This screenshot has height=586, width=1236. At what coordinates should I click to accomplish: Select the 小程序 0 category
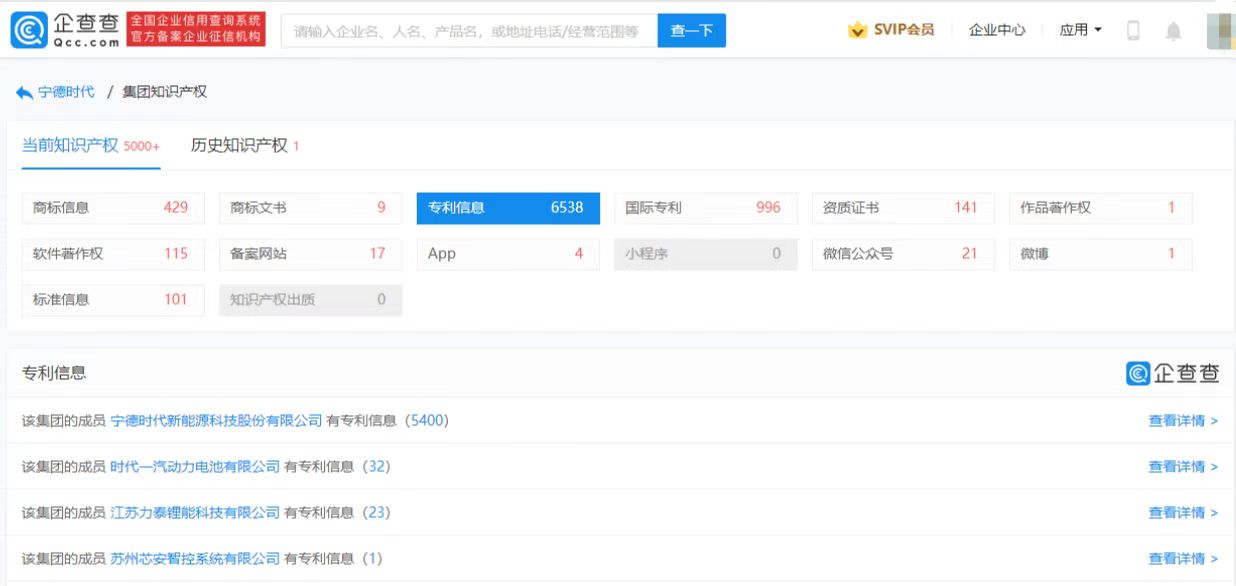point(705,254)
